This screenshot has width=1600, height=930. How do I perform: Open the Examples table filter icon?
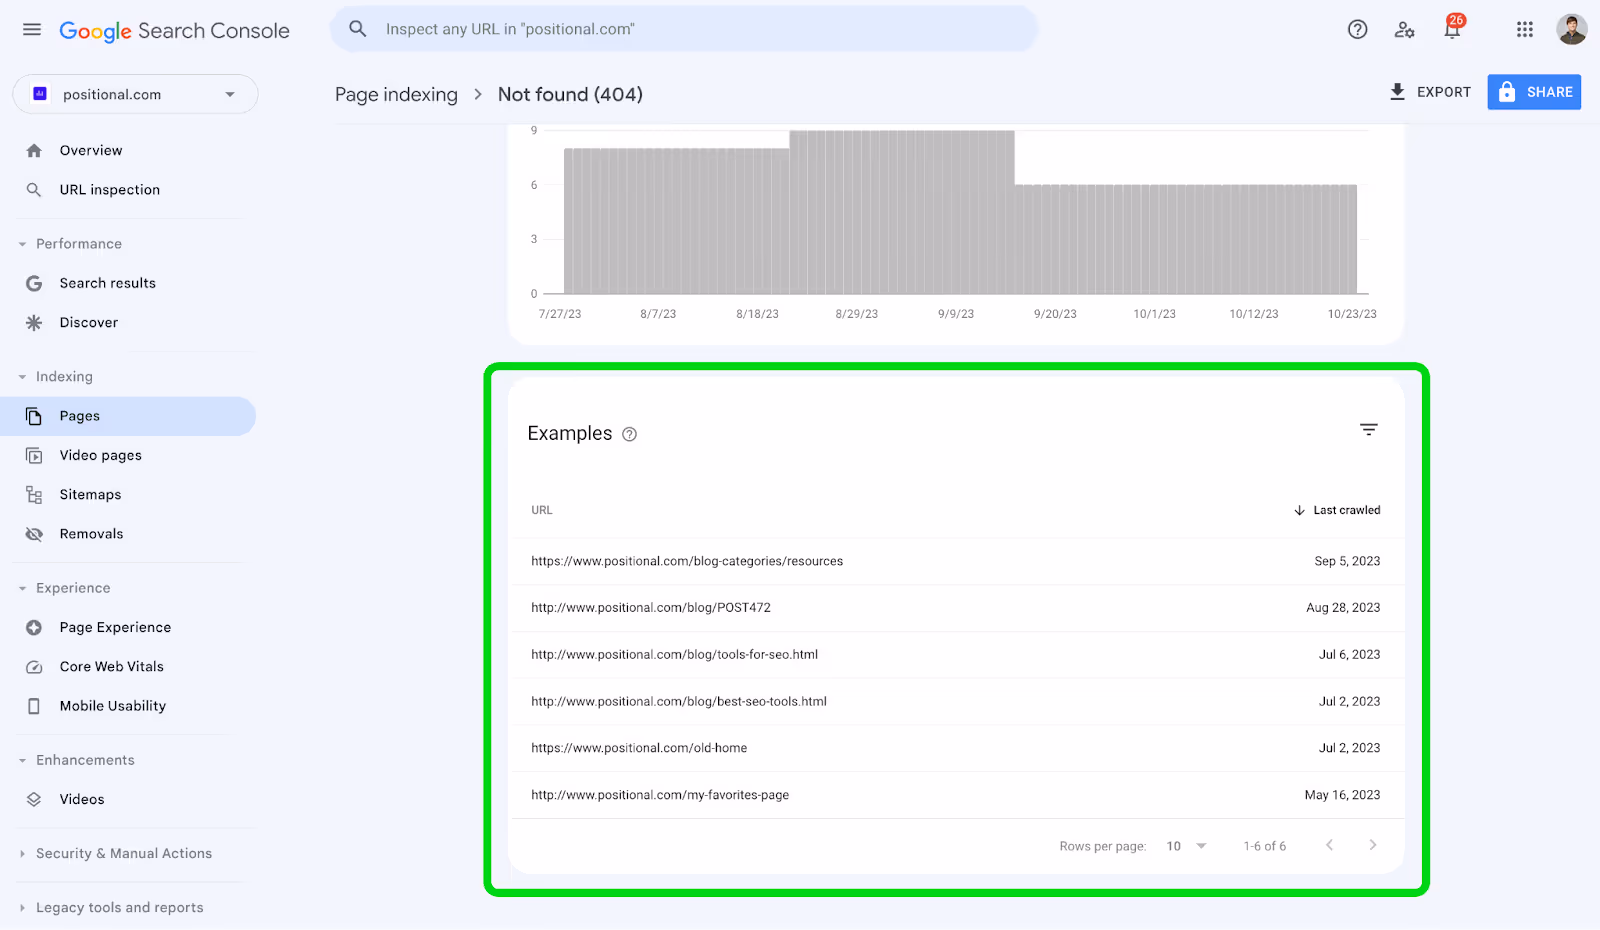[x=1368, y=430]
